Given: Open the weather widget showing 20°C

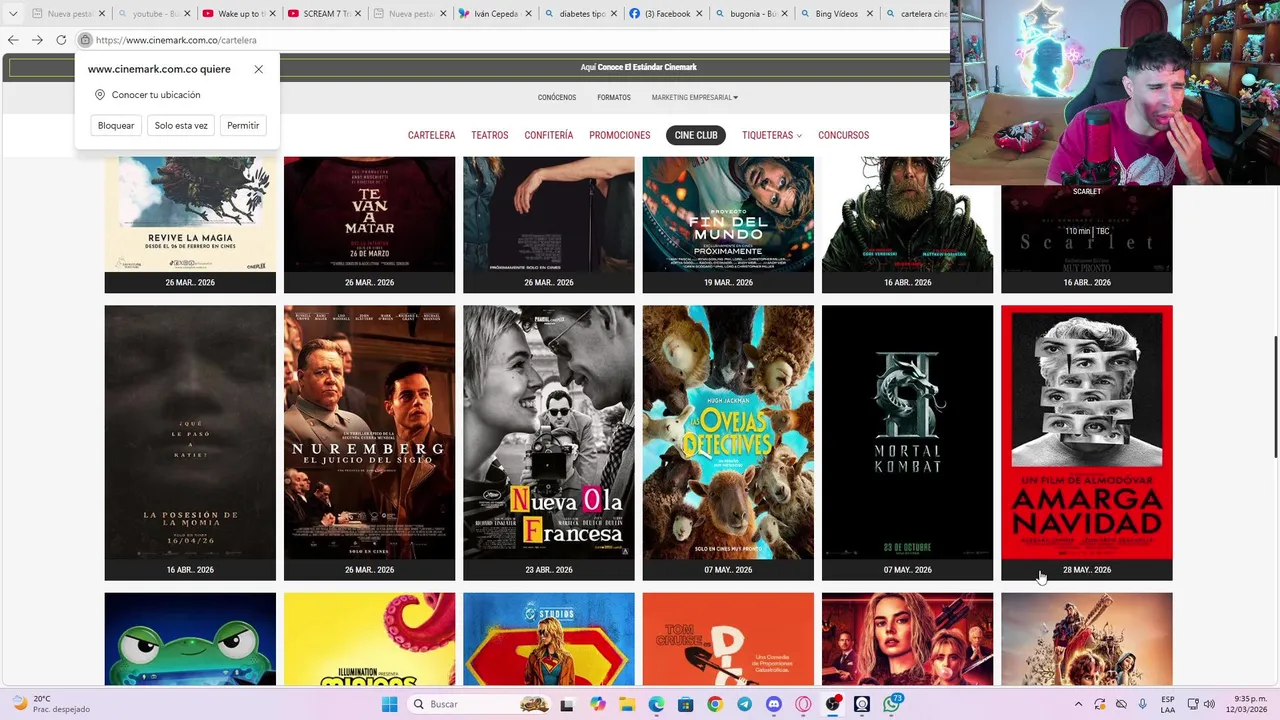Looking at the screenshot, I should (x=49, y=704).
